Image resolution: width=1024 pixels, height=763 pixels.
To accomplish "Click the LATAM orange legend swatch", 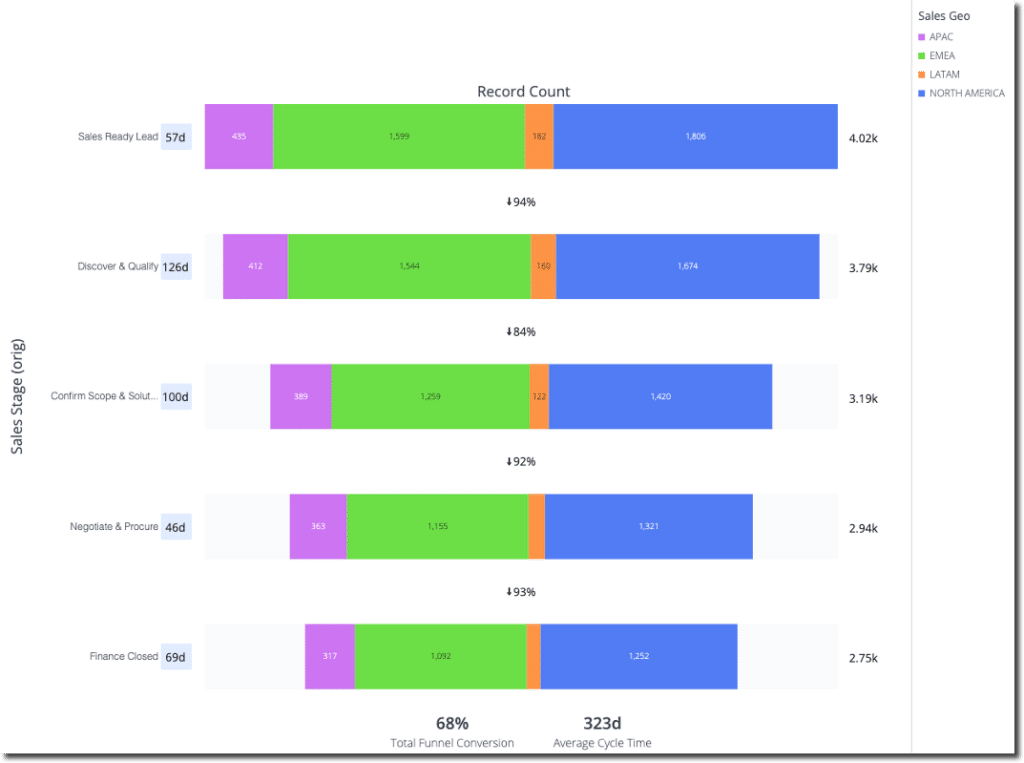I will pos(921,74).
